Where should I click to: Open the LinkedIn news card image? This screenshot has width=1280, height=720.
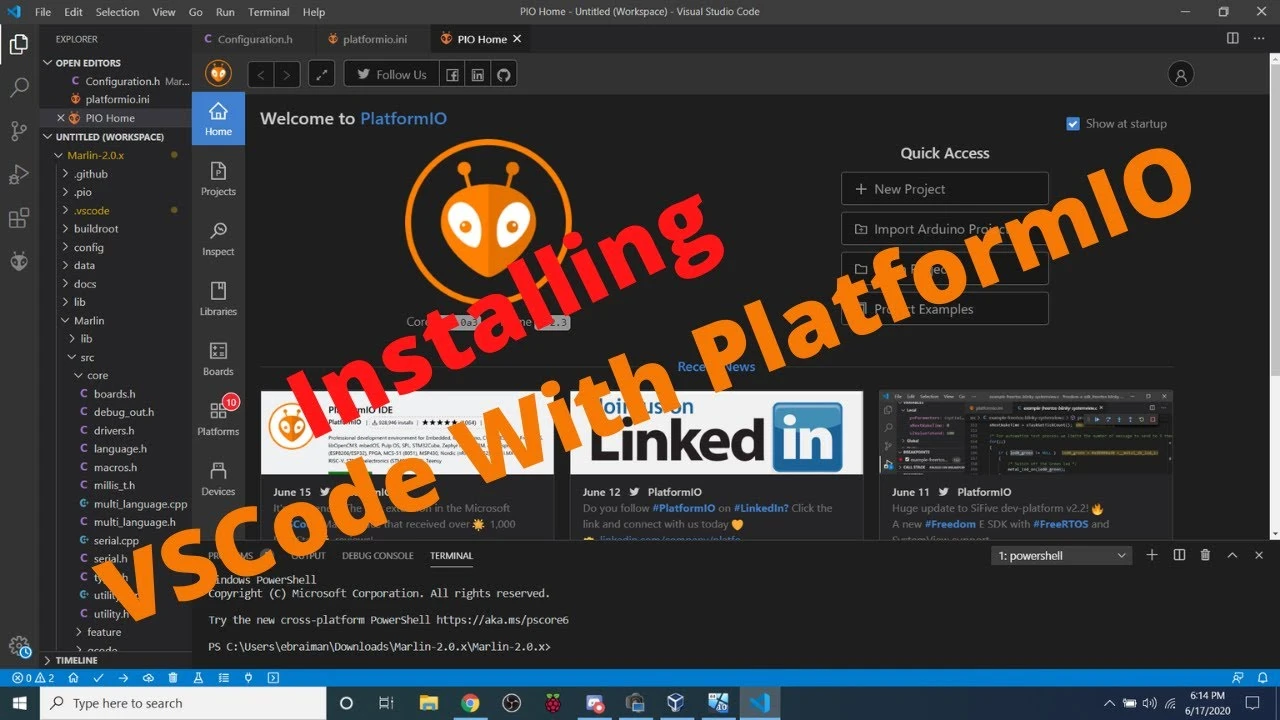(x=716, y=432)
